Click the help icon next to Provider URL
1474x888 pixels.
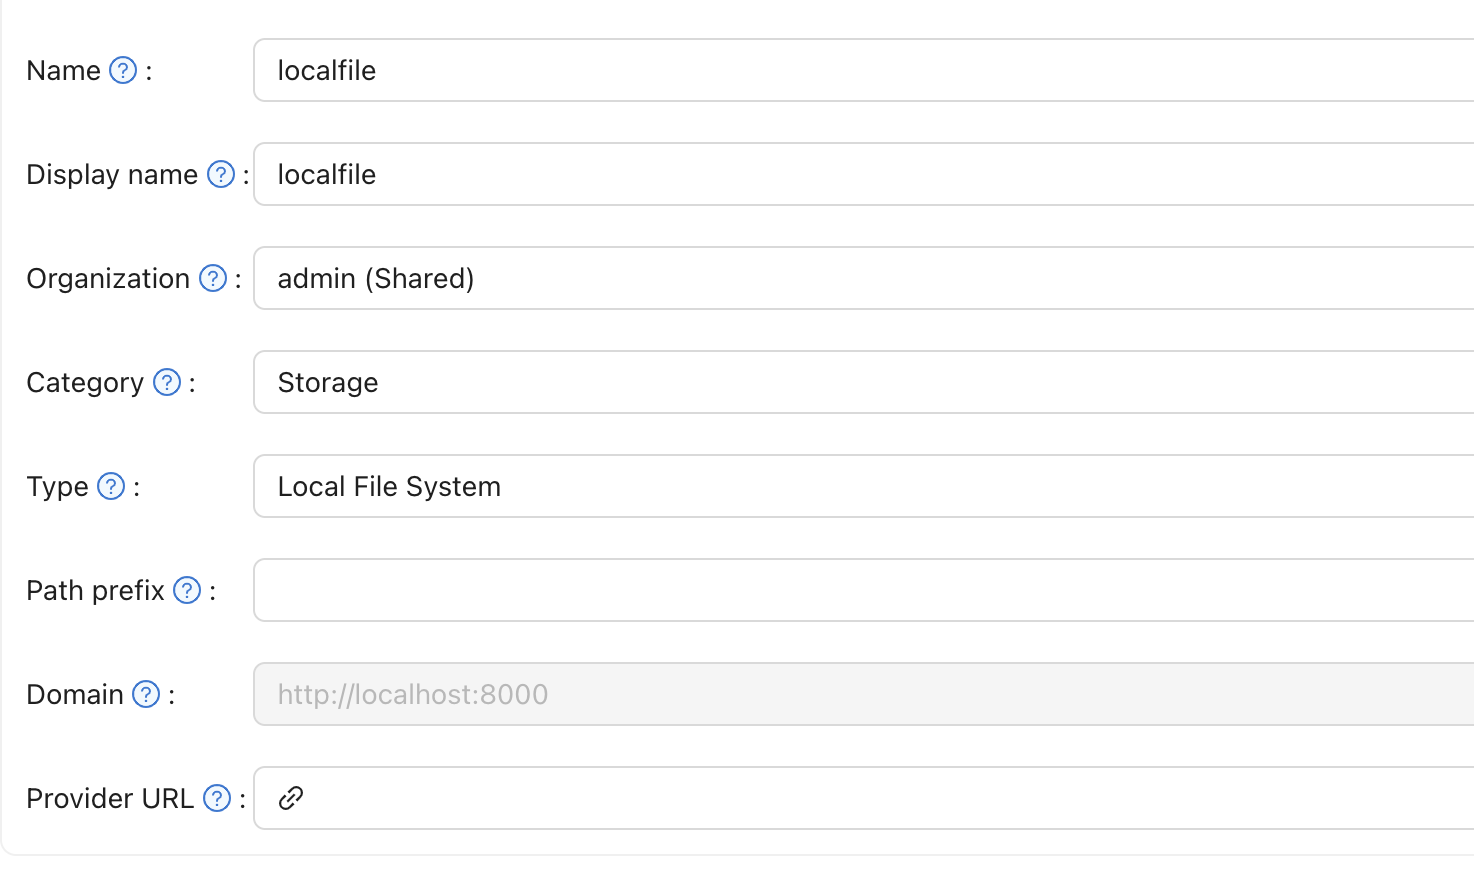pyautogui.click(x=217, y=798)
